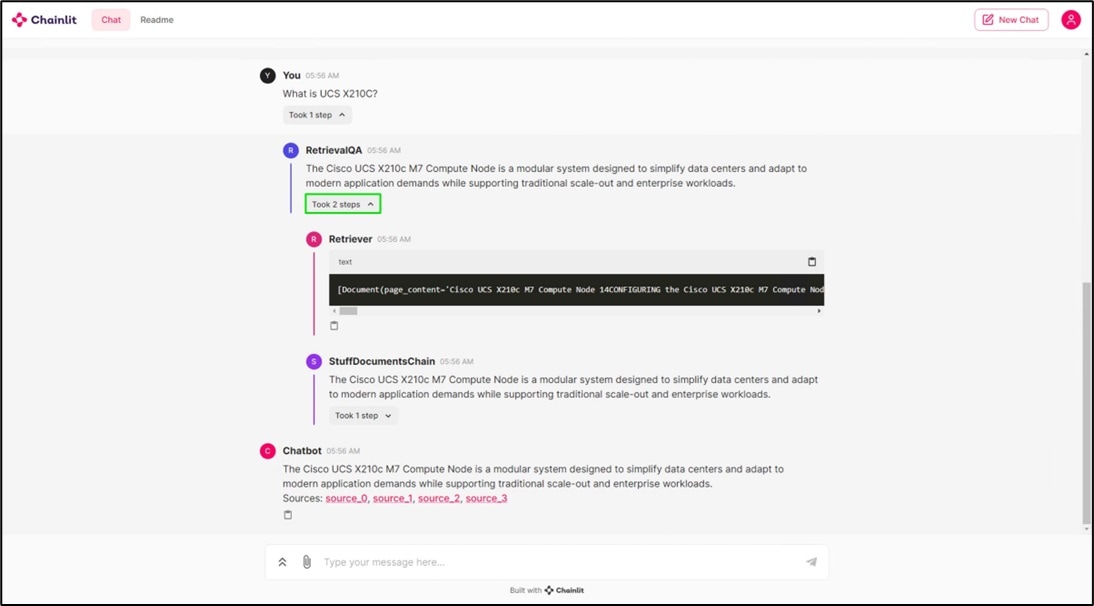The width and height of the screenshot is (1094, 606).
Task: Copy the Retriever message via clipboard icon below
Action: point(334,326)
